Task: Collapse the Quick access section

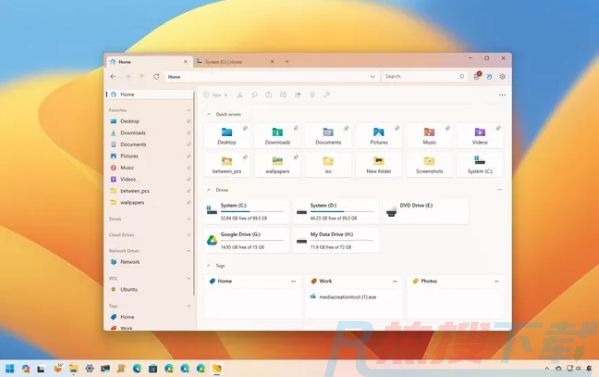Action: tap(209, 114)
